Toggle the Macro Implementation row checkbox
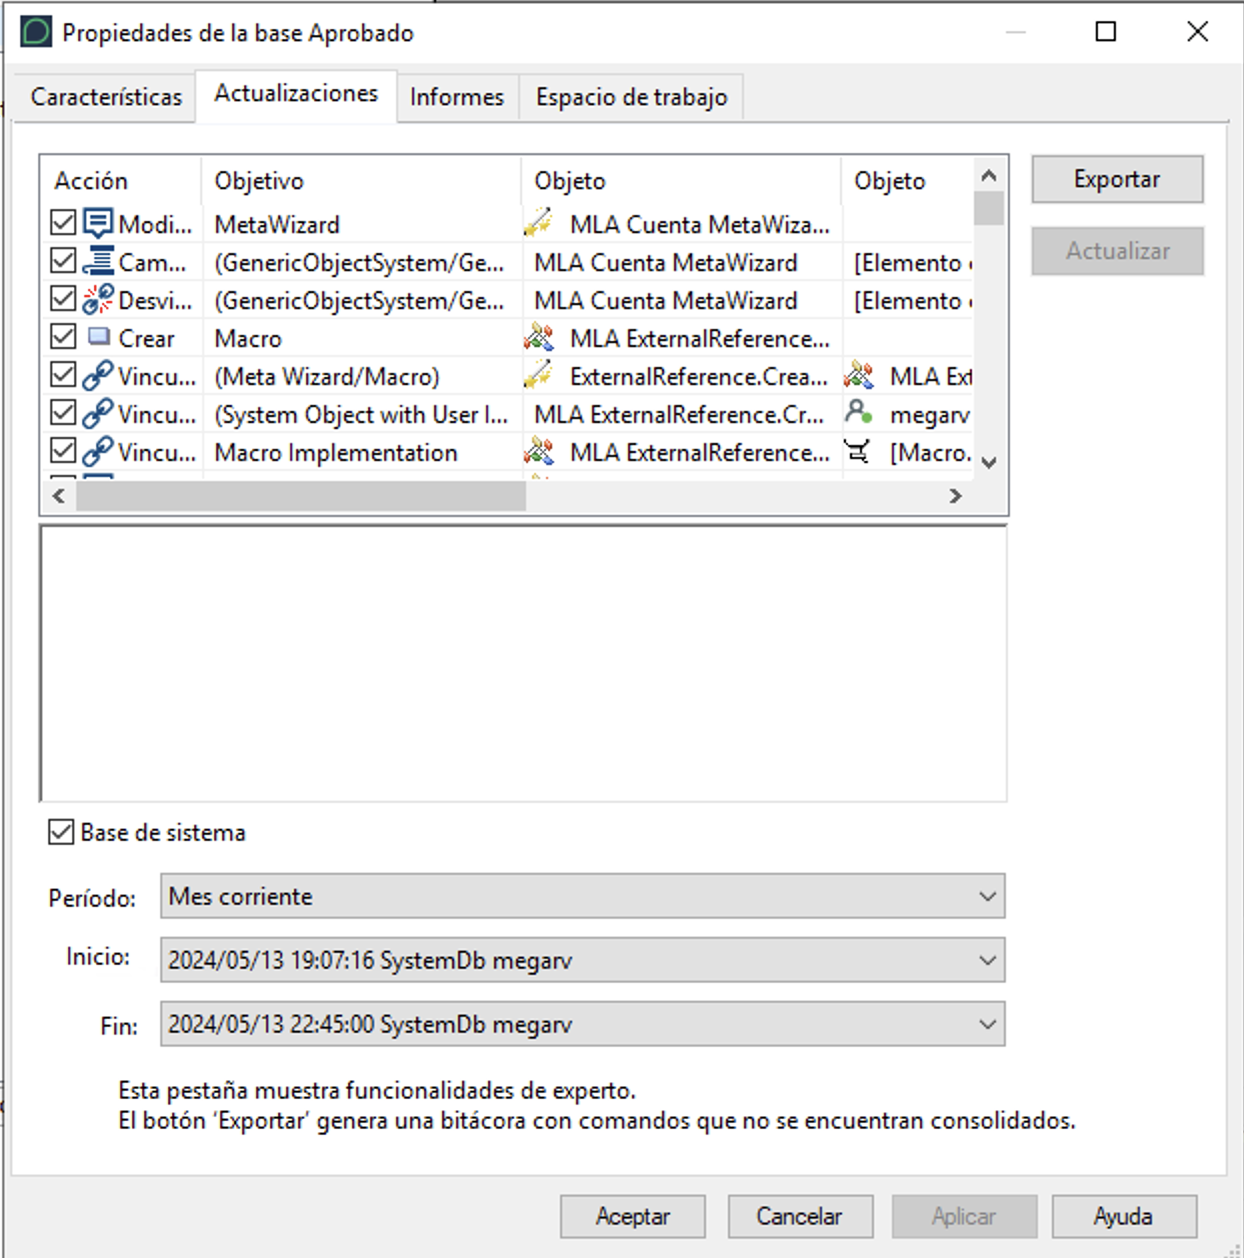The image size is (1244, 1258). click(x=63, y=451)
